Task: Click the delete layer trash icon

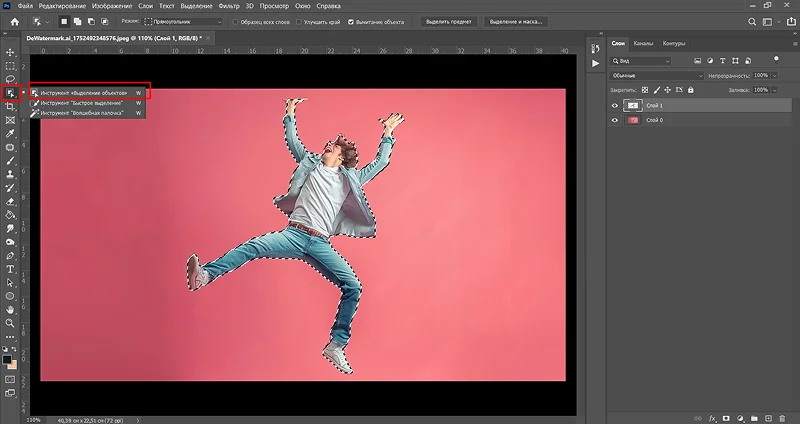Action: pyautogui.click(x=782, y=418)
